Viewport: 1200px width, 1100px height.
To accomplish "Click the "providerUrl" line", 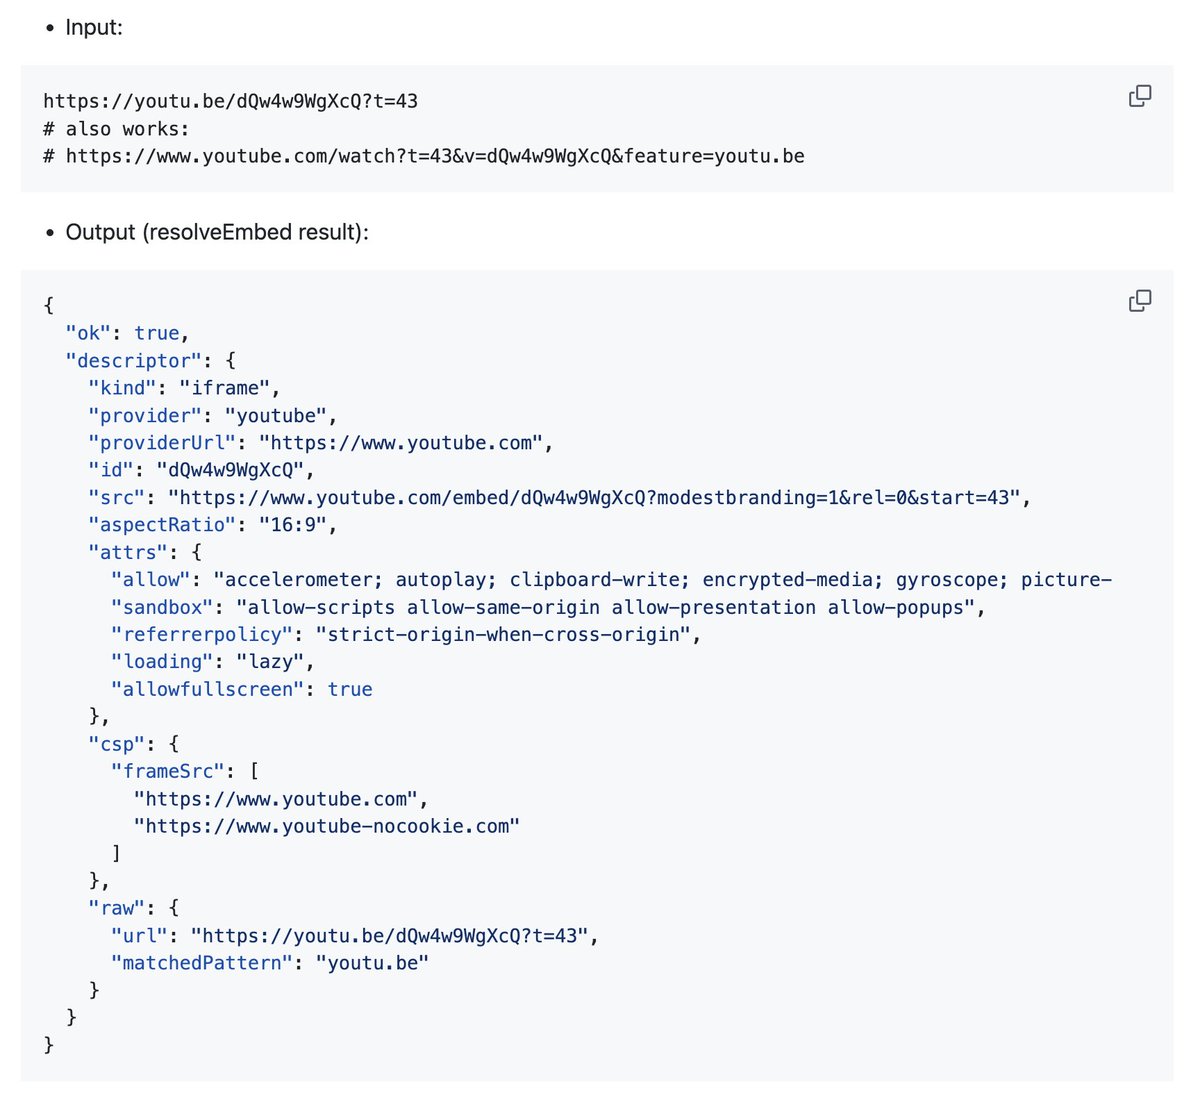I will coord(321,443).
